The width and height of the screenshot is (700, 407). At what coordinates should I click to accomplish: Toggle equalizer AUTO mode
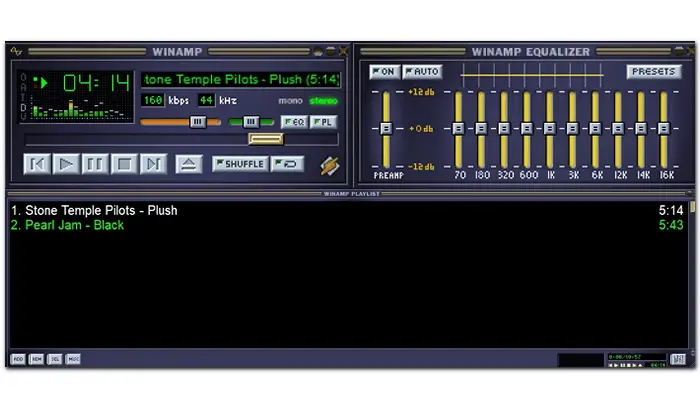pyautogui.click(x=422, y=72)
